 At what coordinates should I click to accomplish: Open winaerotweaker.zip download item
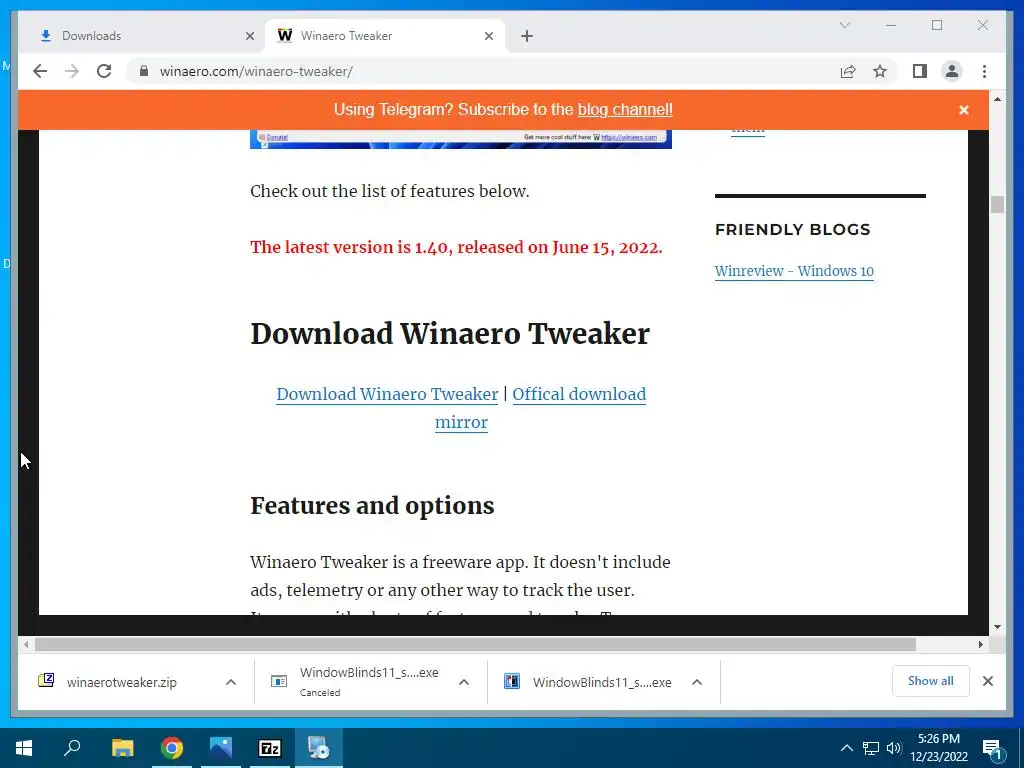tap(121, 682)
